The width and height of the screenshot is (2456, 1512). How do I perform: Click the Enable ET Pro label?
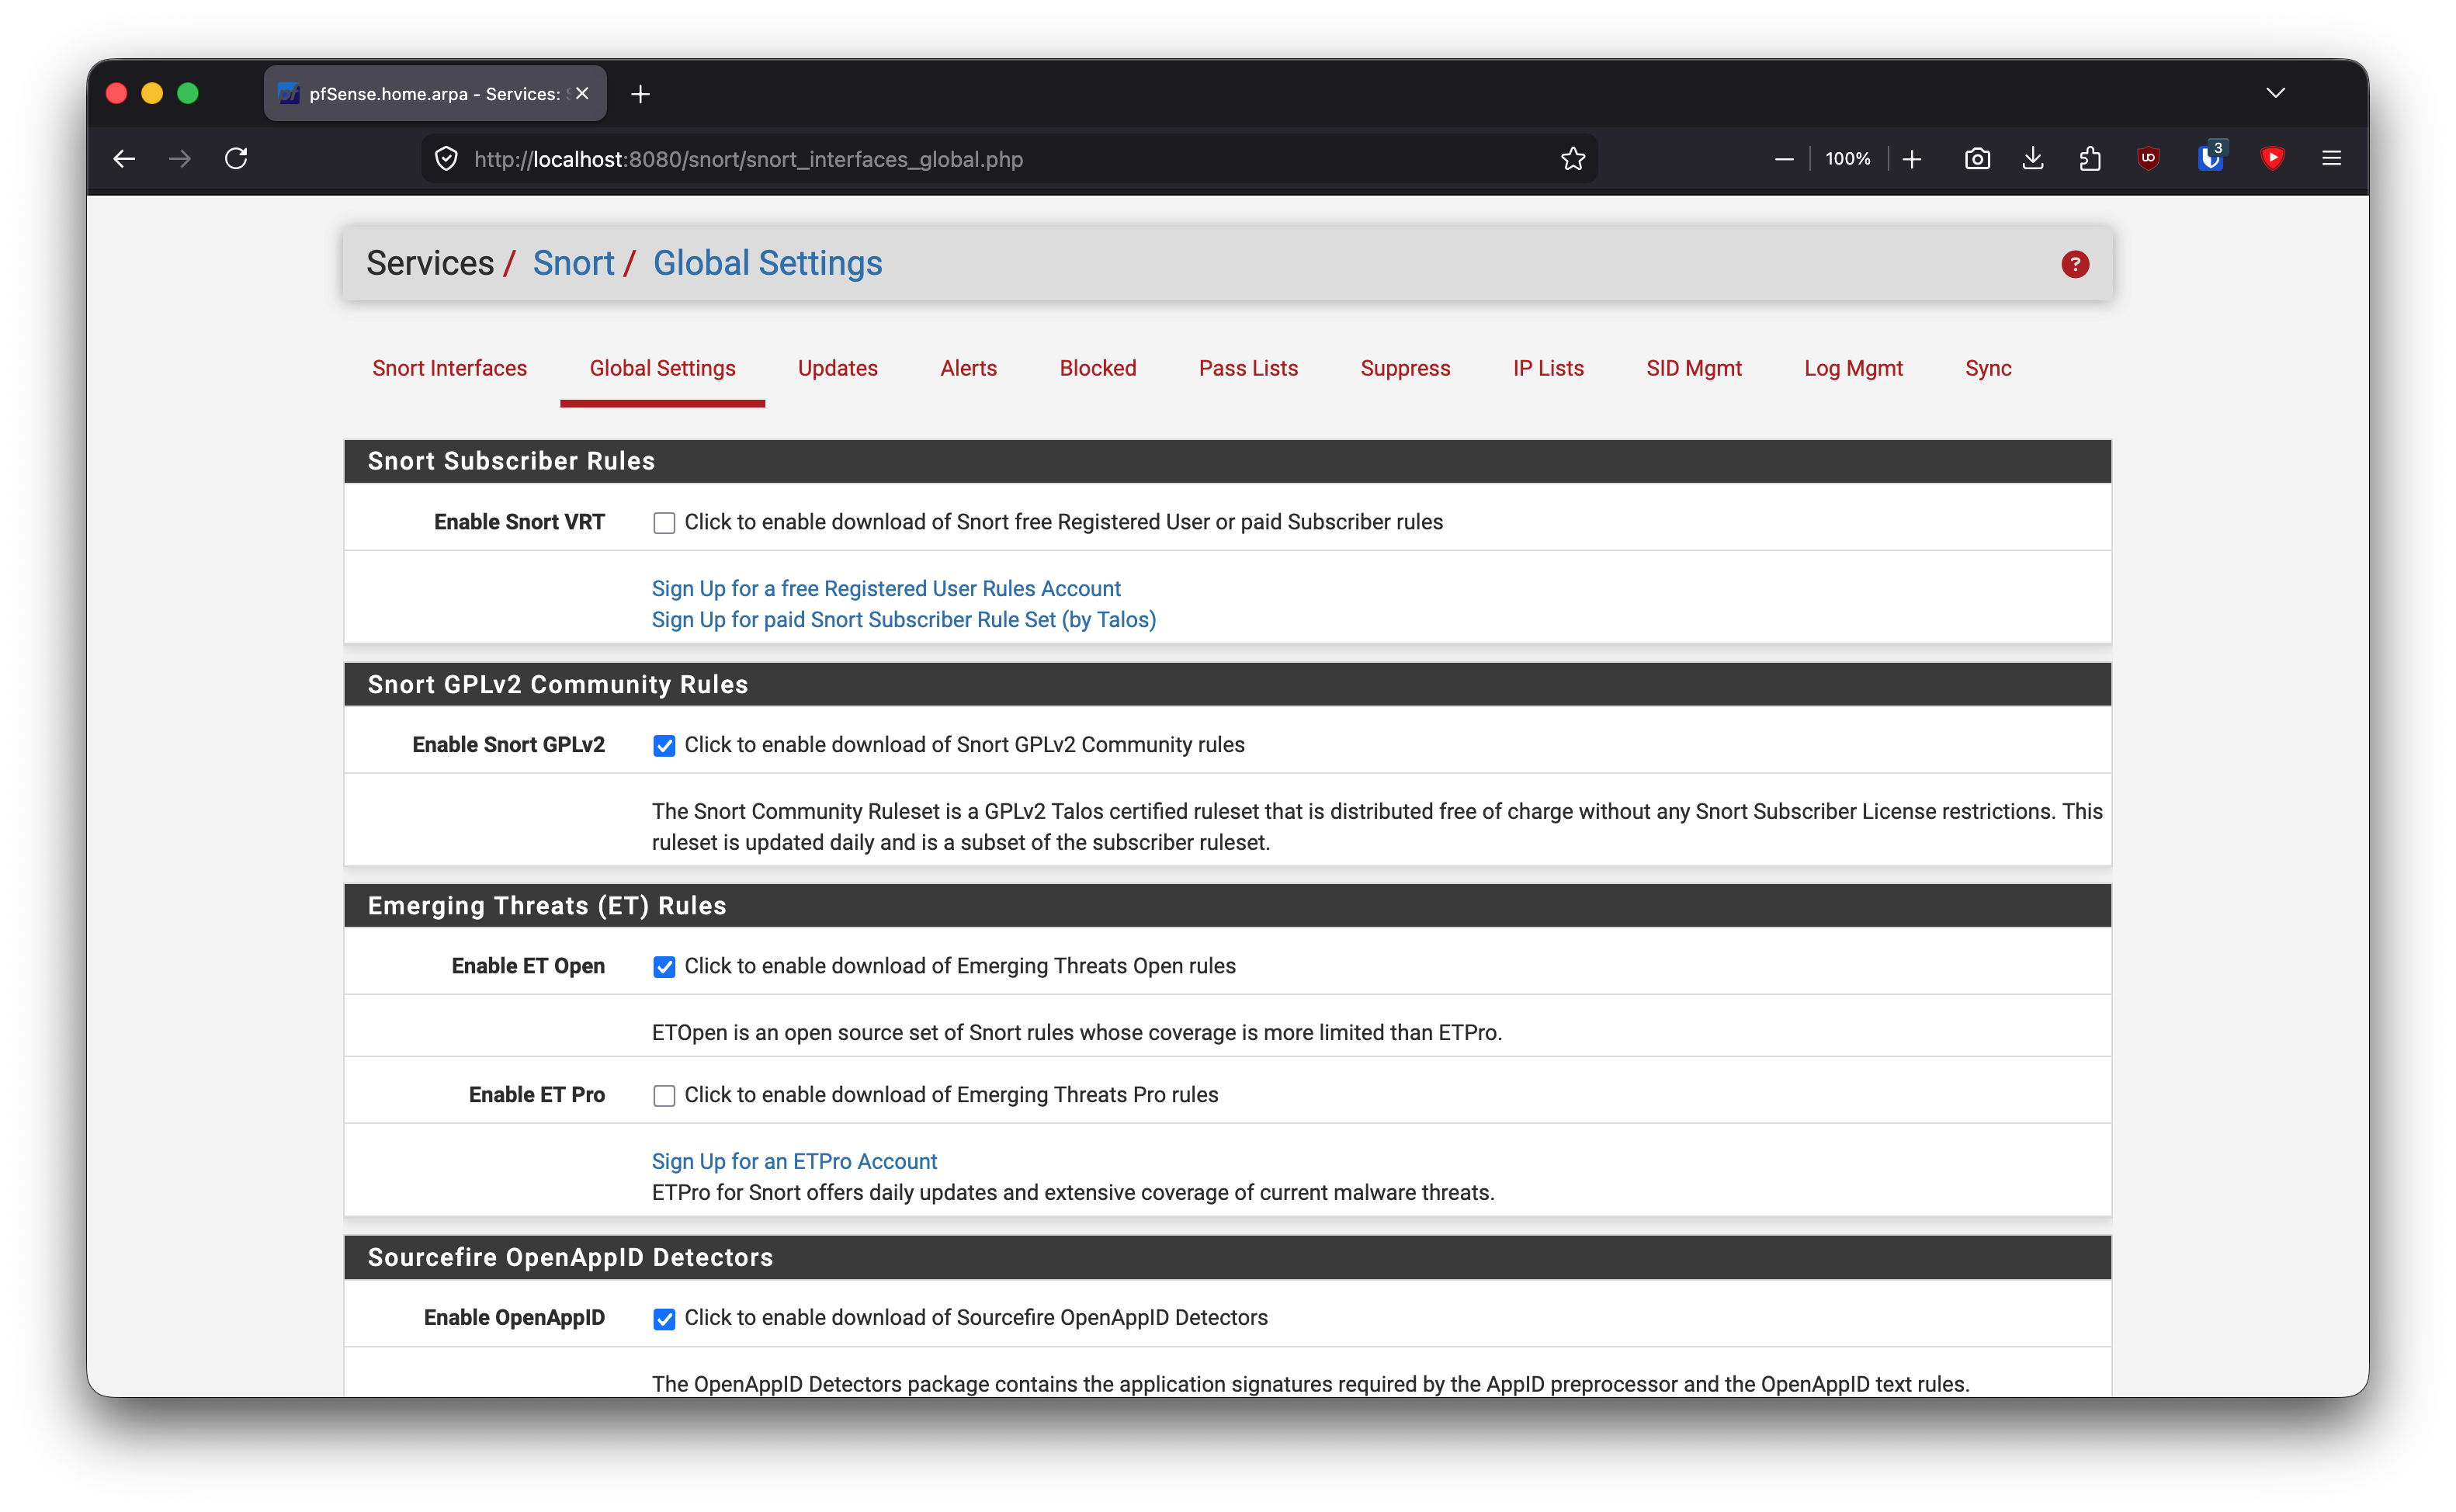(537, 1095)
